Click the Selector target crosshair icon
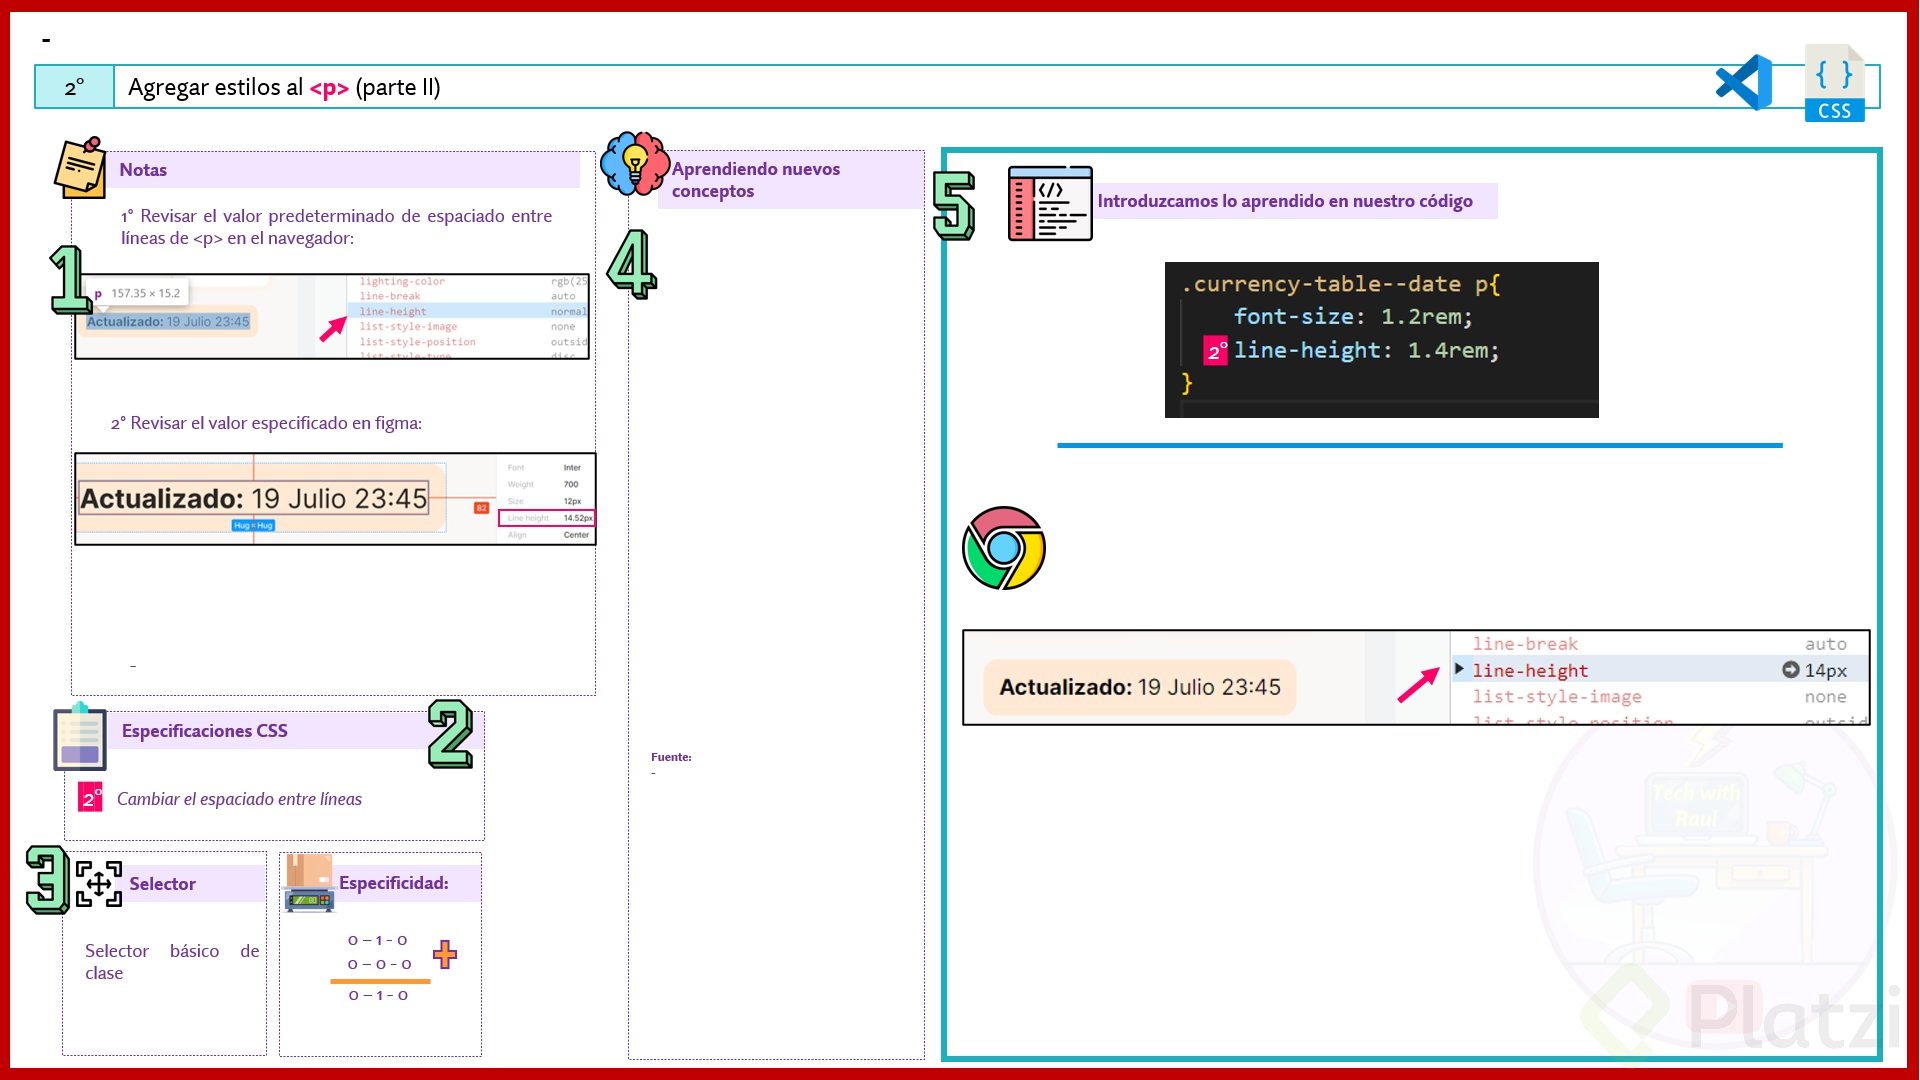The width and height of the screenshot is (1920, 1080). click(99, 884)
